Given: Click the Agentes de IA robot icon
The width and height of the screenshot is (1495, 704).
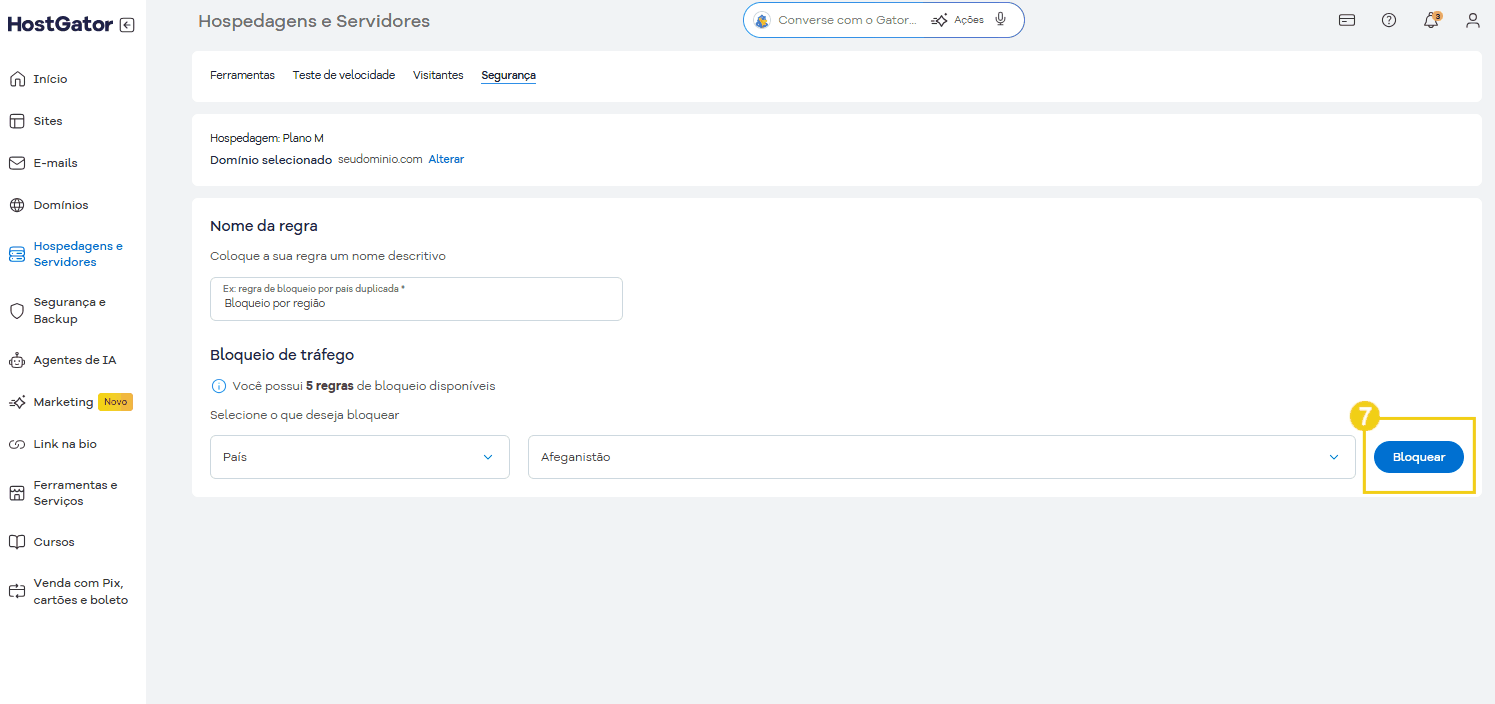Looking at the screenshot, I should coord(16,359).
